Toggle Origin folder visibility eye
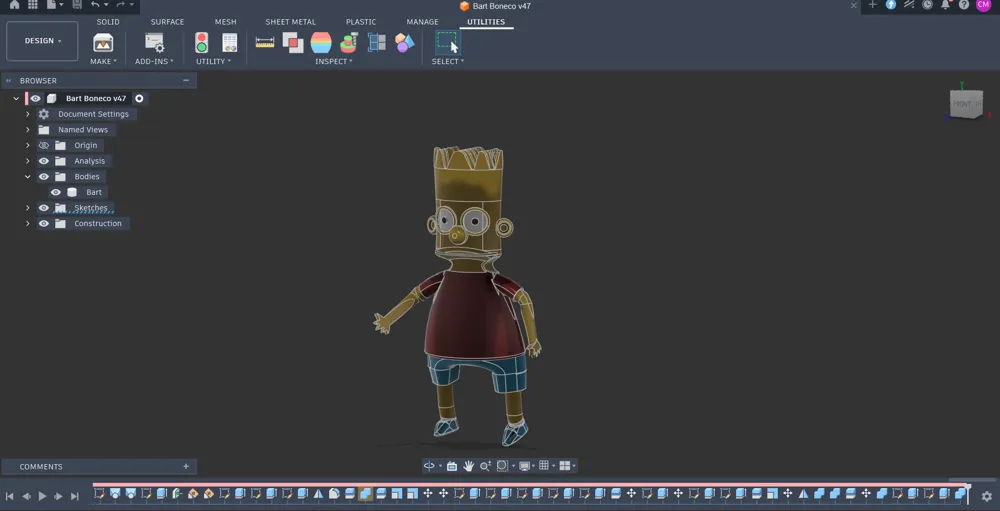Viewport: 1000px width, 511px height. click(x=43, y=145)
